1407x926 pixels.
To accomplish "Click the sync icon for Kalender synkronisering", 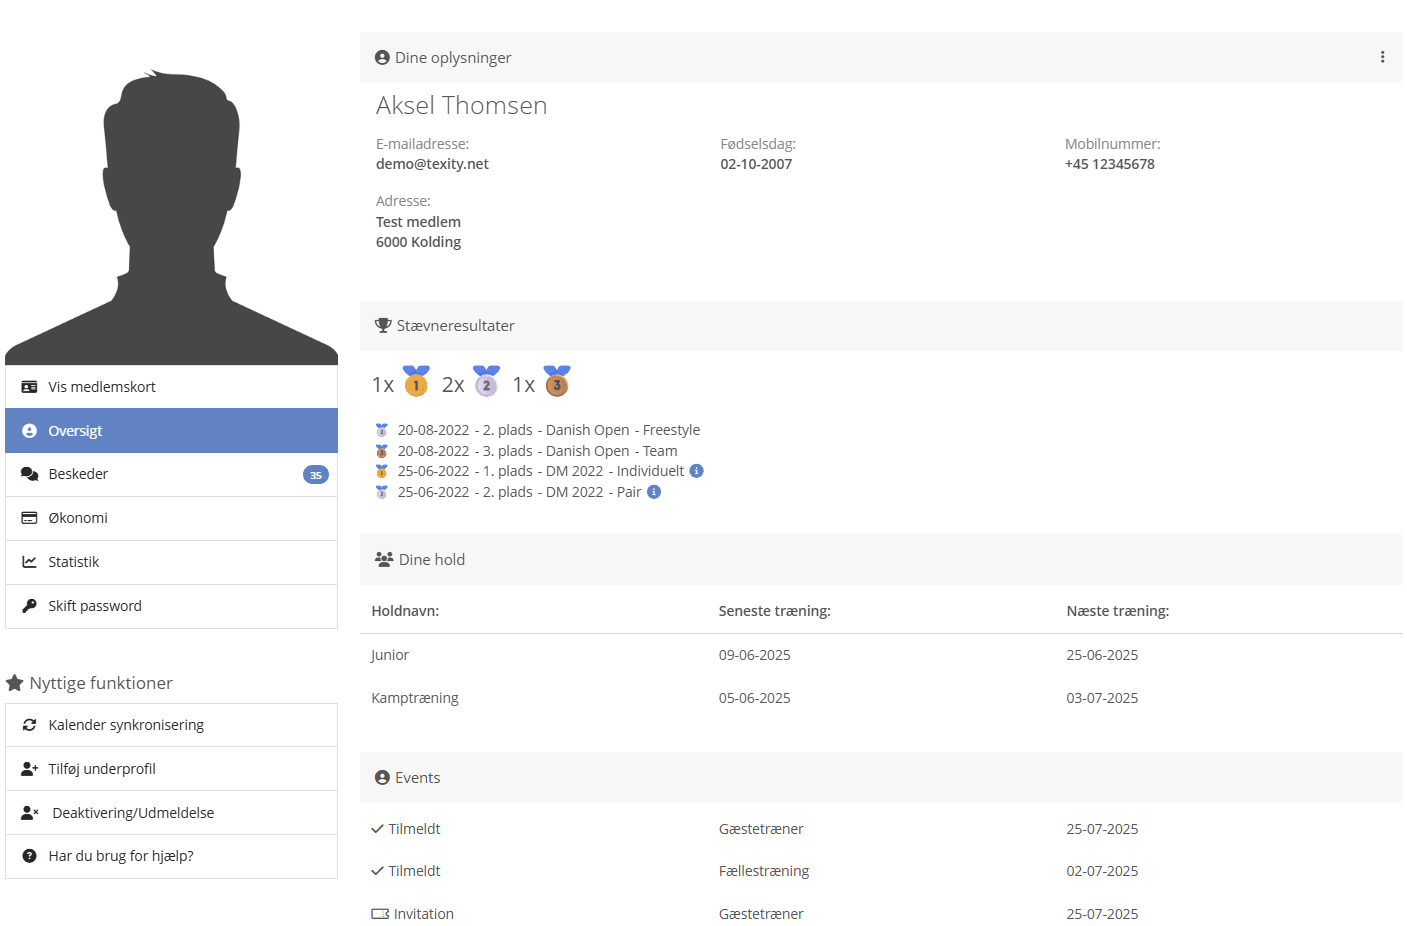I will (x=29, y=725).
